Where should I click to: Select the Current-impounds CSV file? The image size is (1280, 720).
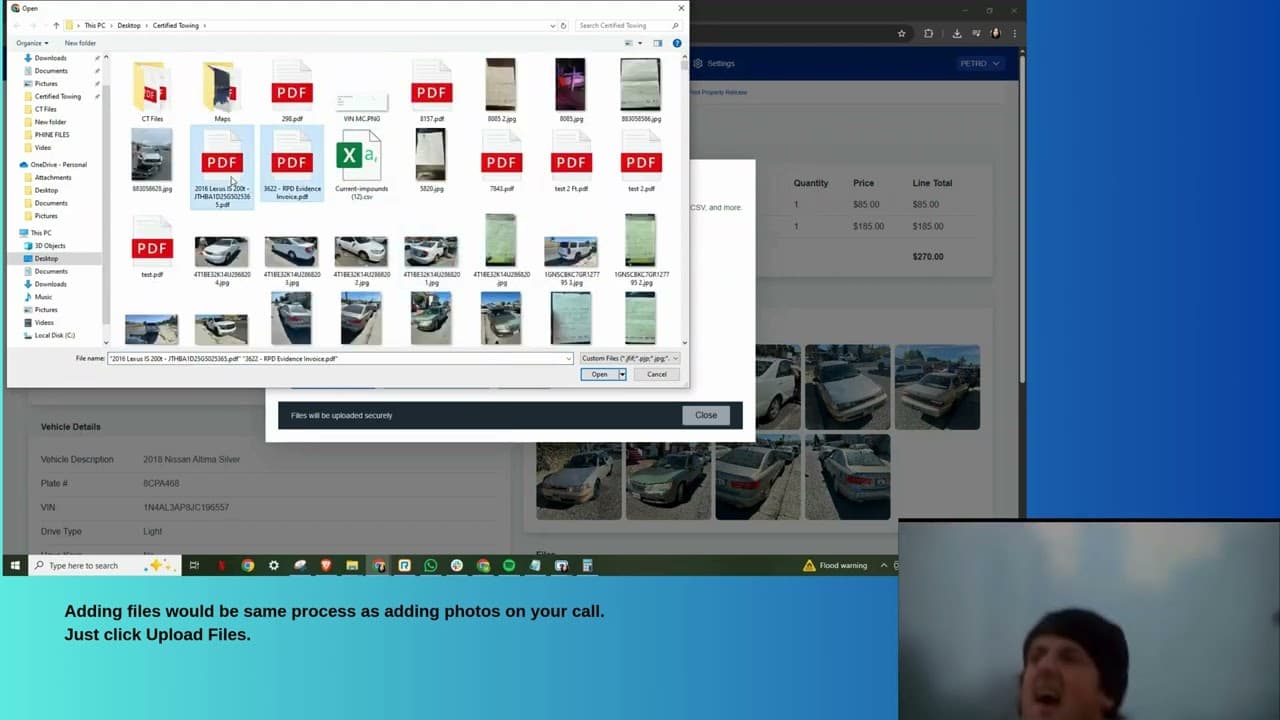(x=361, y=160)
